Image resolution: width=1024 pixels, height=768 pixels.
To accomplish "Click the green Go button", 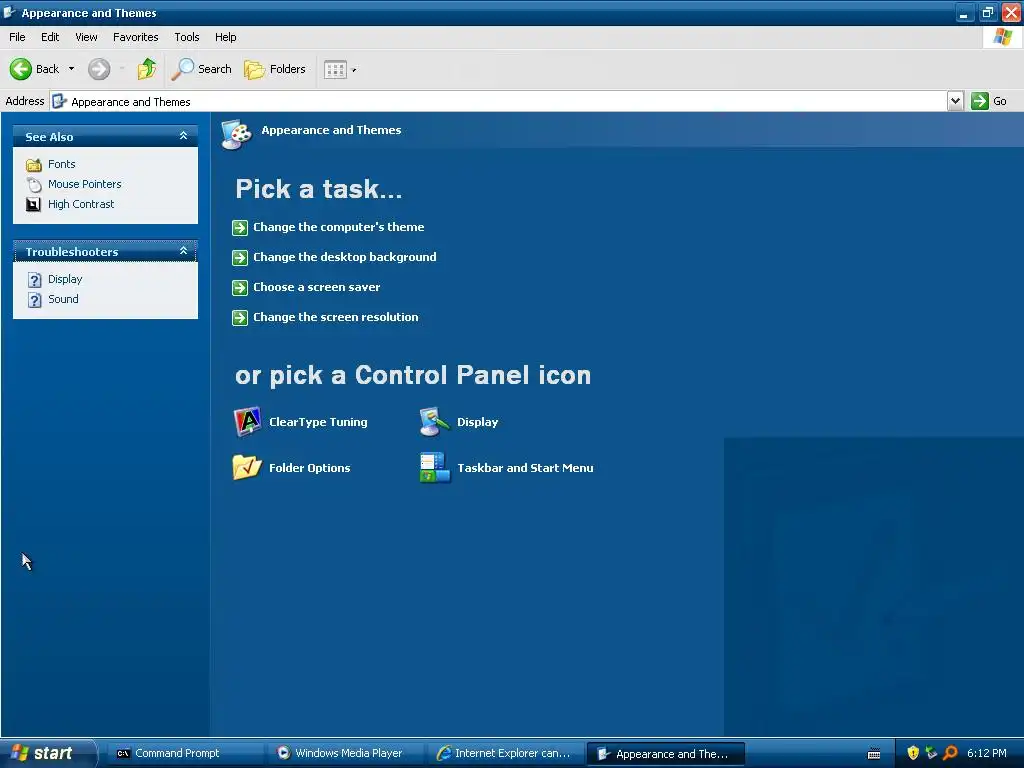I will pos(989,101).
